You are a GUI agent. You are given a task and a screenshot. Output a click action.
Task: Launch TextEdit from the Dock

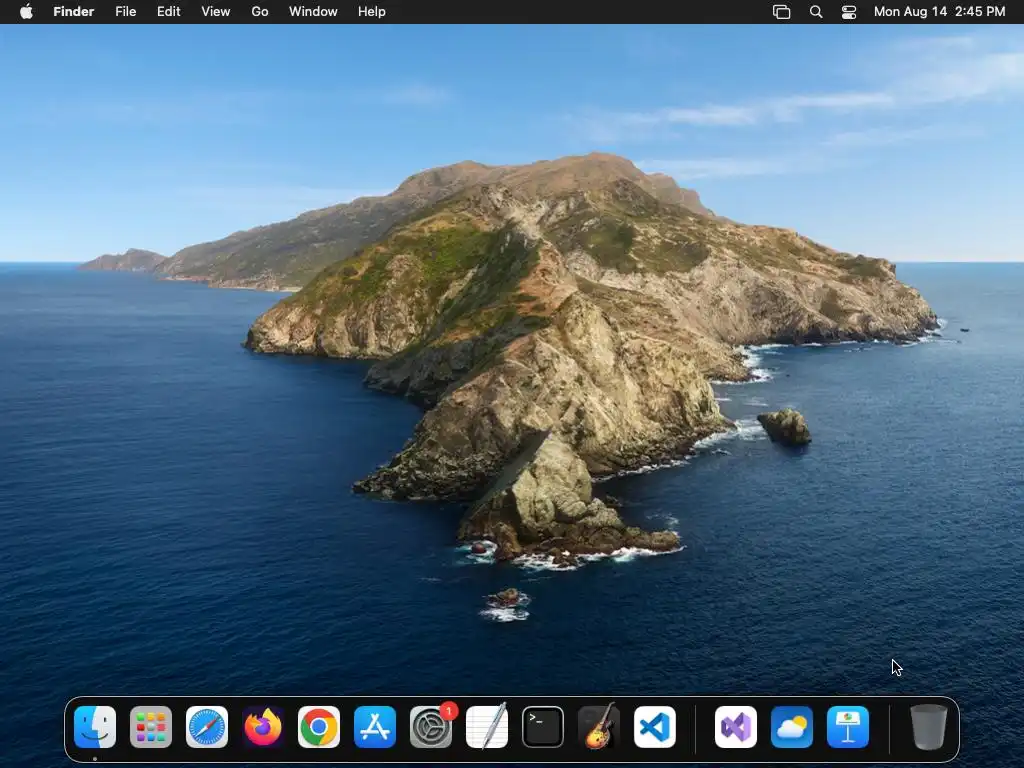tap(487, 727)
